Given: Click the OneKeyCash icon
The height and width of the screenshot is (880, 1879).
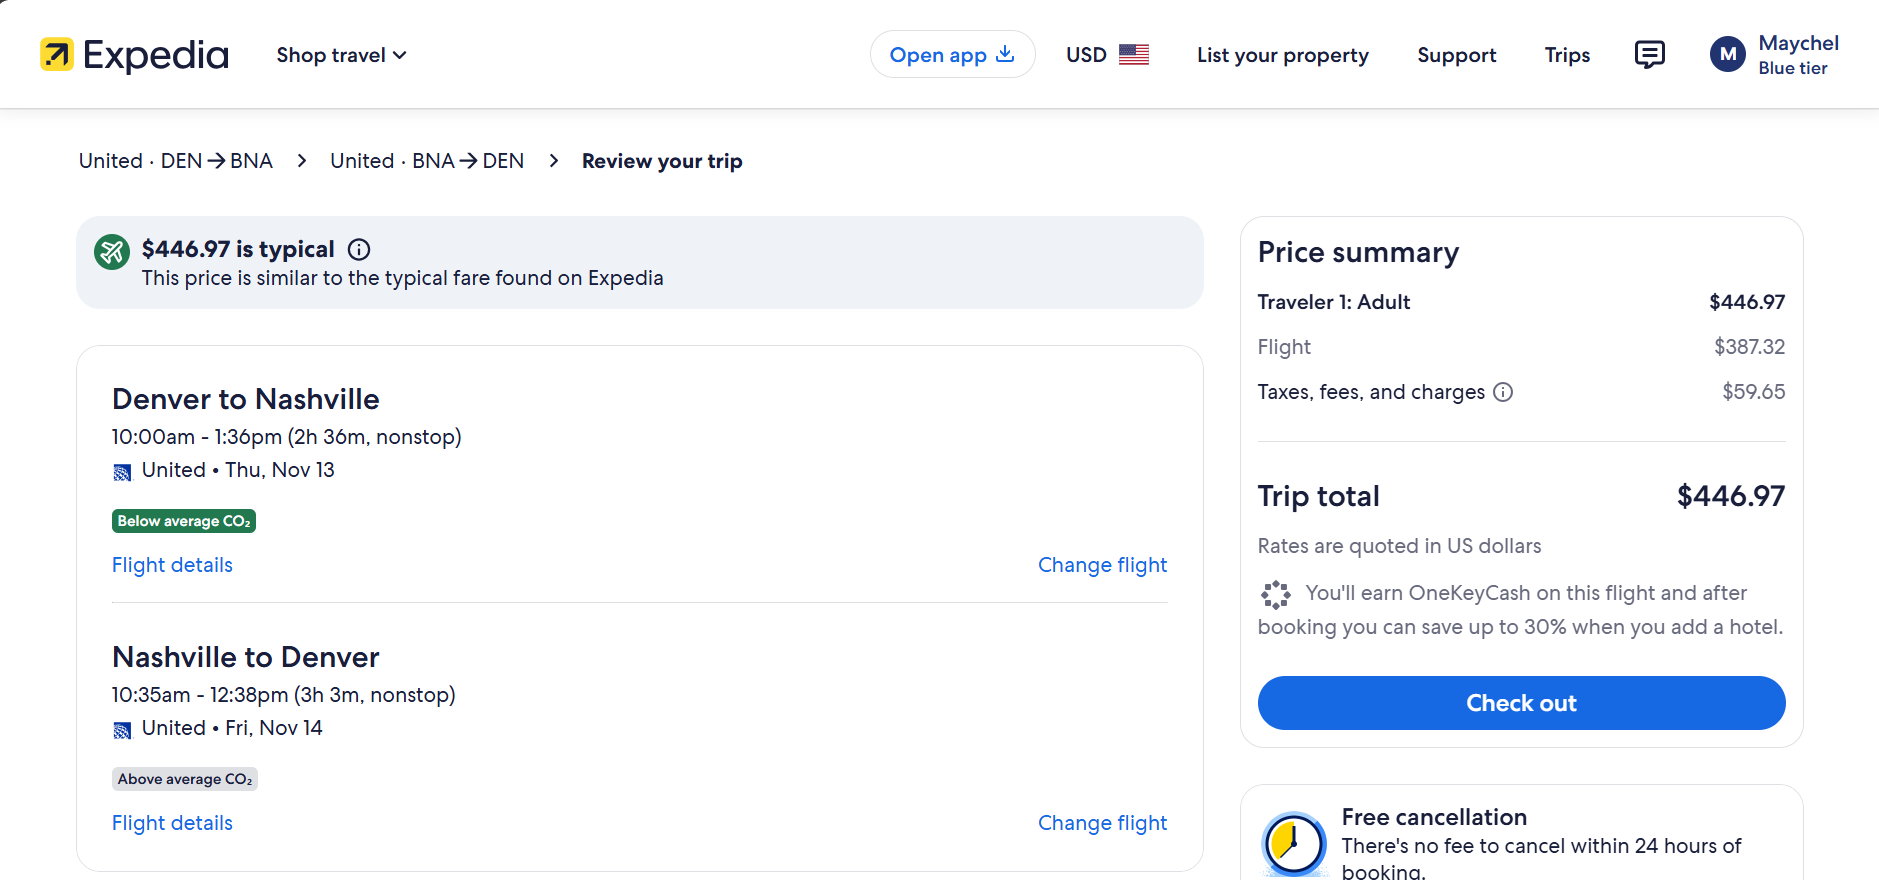Looking at the screenshot, I should click(x=1275, y=595).
